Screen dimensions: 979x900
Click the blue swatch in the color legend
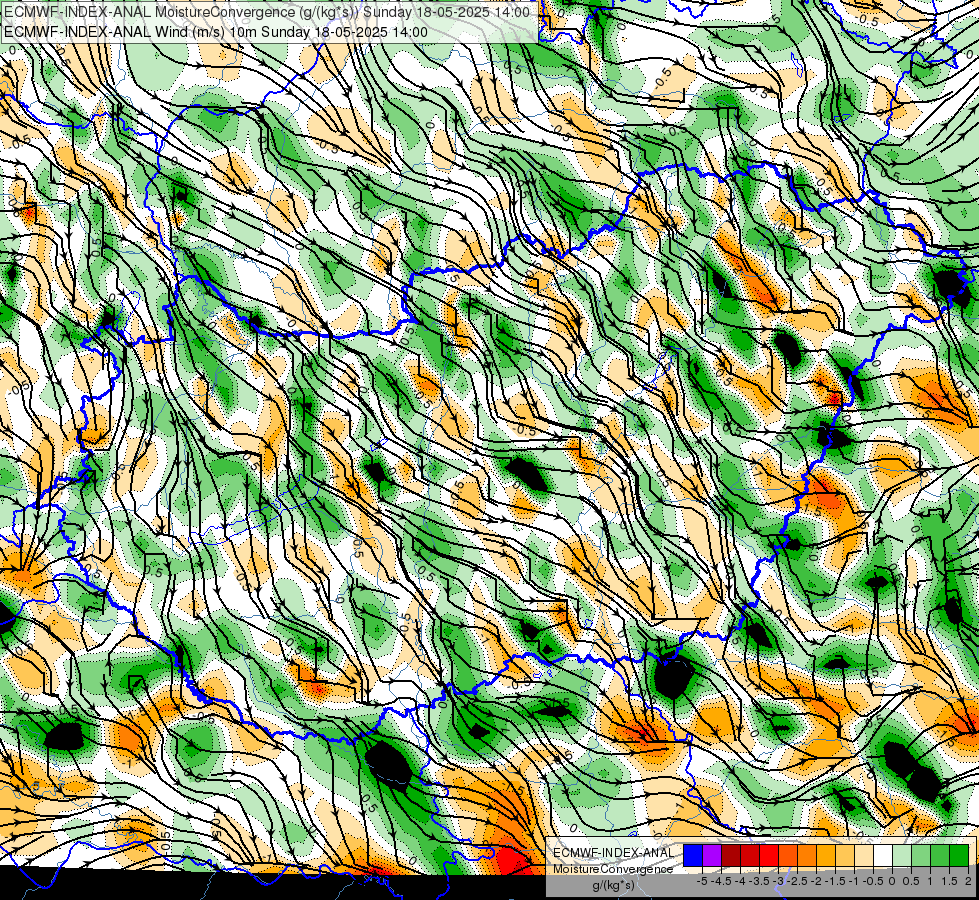click(693, 855)
